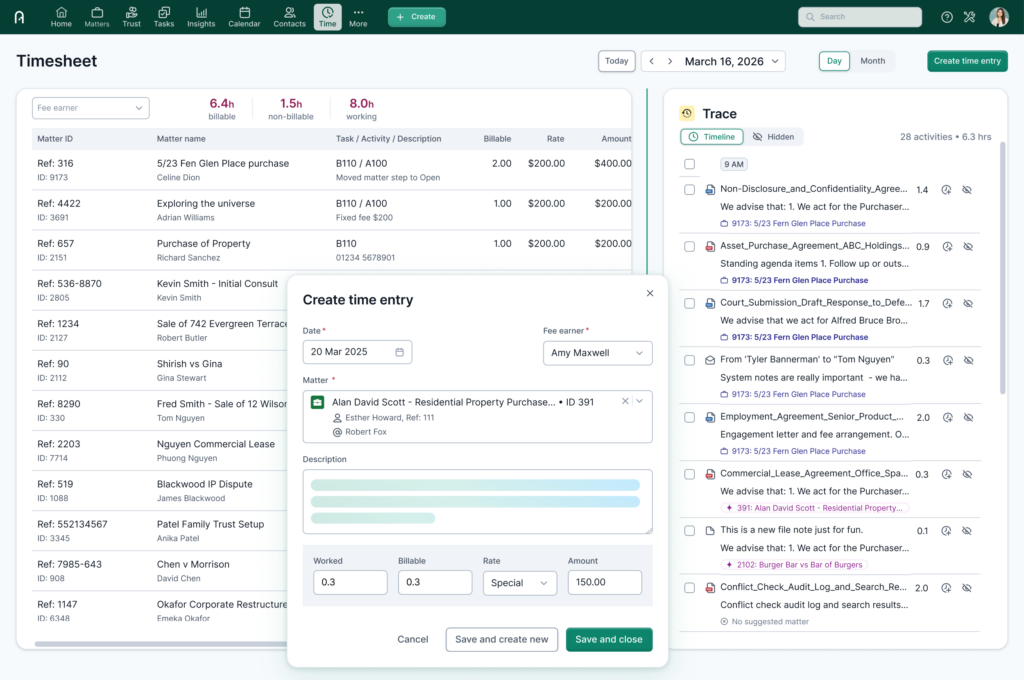
Task: Click the document icon for Non-Disclosure activity
Action: coord(710,190)
